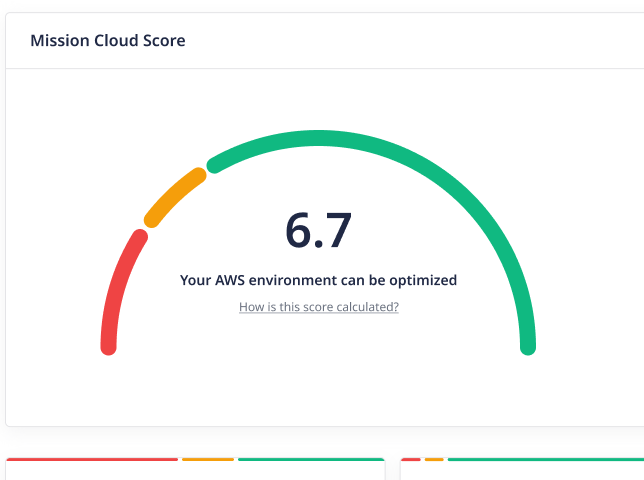Click the orange bar on bottom-left card
Viewport: 644px width, 480px height.
[208, 460]
